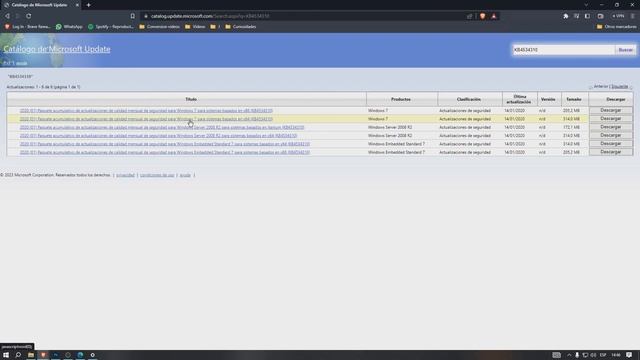The height and width of the screenshot is (360, 640).
Task: Open the browser main menu icon
Action: coord(633,16)
